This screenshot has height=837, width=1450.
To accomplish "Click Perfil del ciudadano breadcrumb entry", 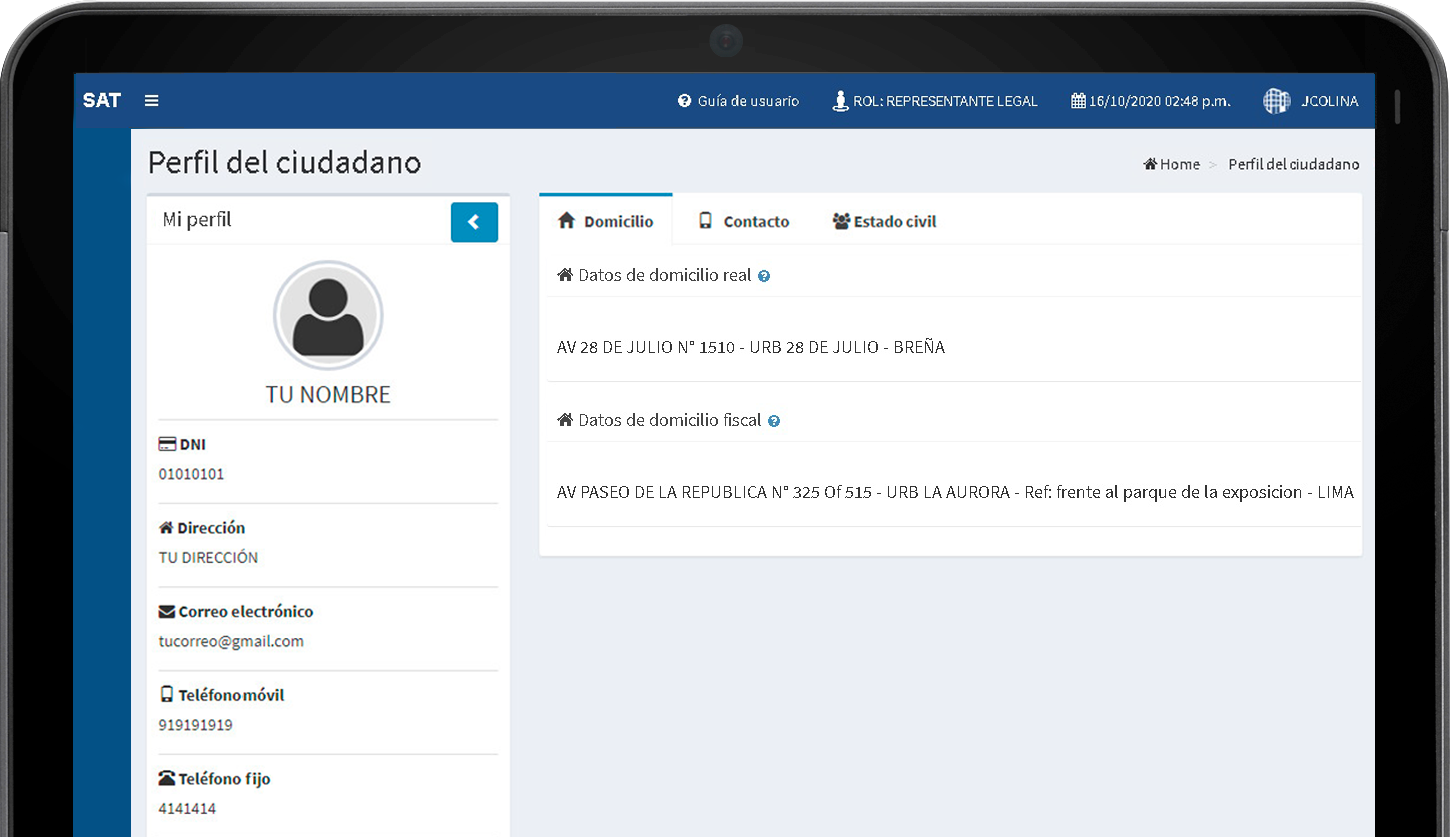I will coord(1294,164).
